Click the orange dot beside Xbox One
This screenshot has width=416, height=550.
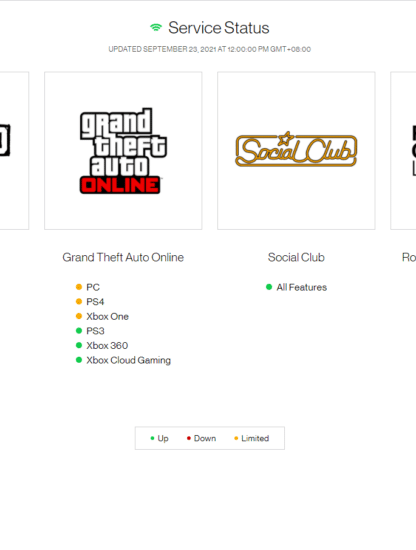[x=79, y=316]
